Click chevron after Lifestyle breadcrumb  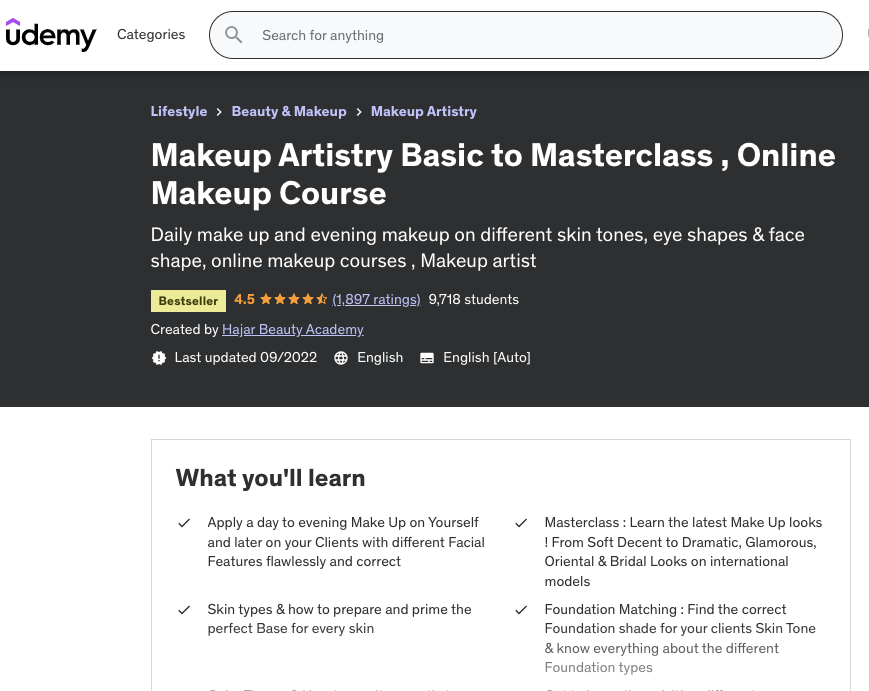[x=219, y=112]
